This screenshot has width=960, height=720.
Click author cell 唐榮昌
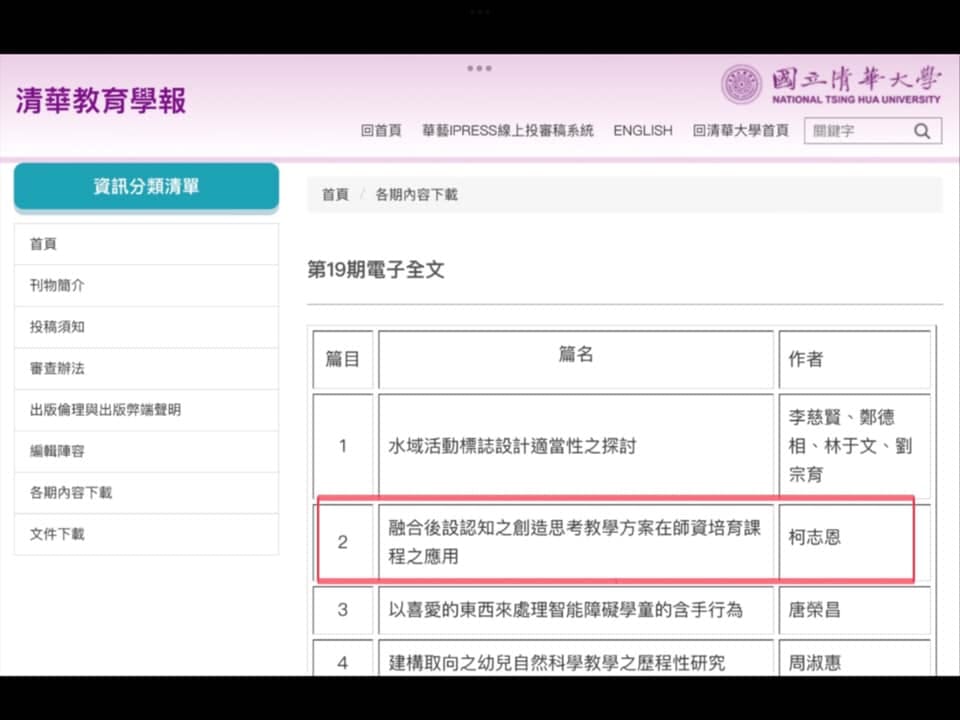tap(854, 610)
